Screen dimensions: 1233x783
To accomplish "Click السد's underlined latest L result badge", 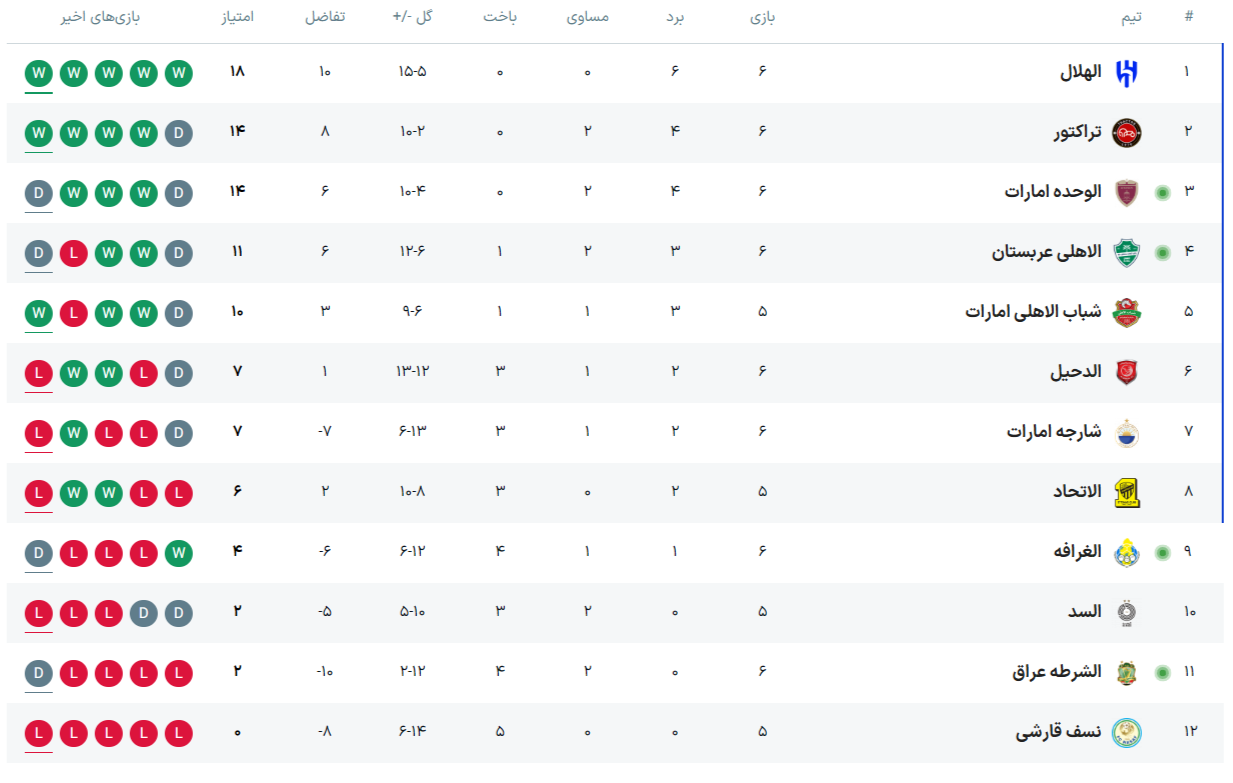I will pos(39,613).
